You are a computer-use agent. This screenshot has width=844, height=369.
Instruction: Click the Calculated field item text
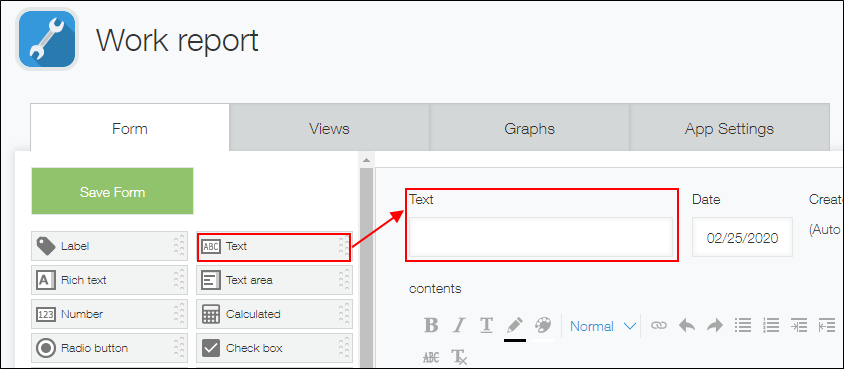[253, 314]
